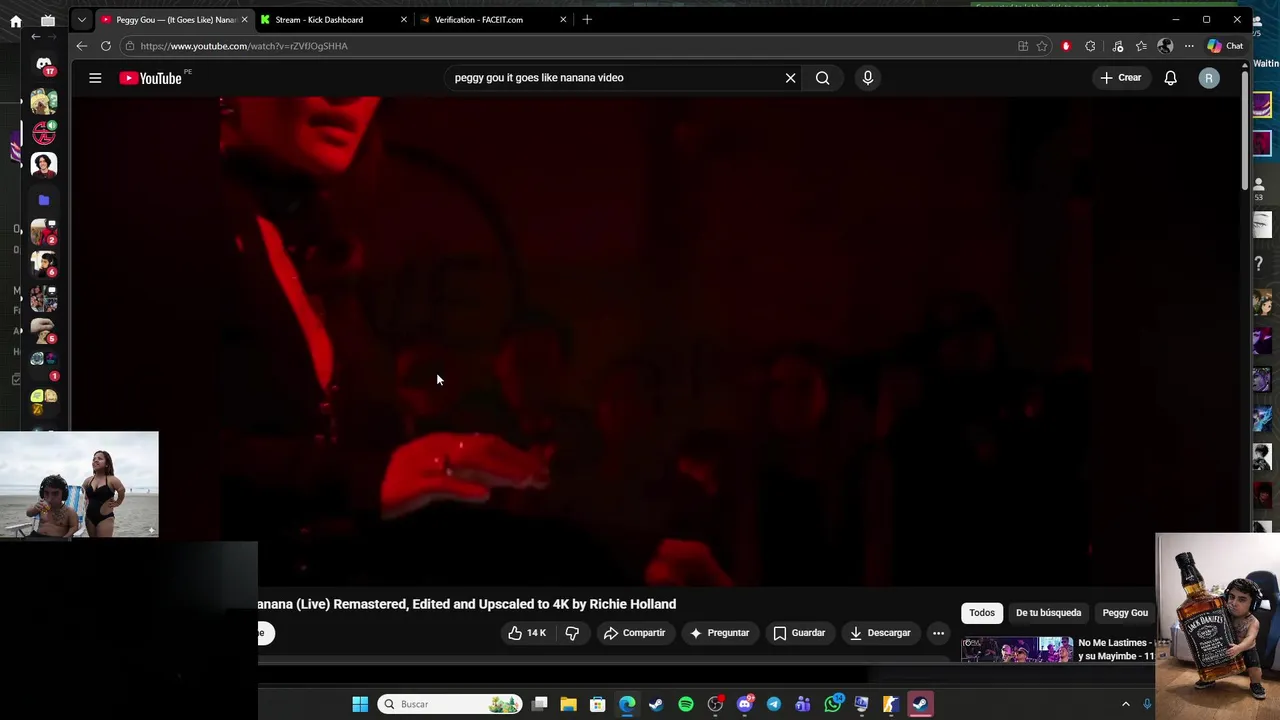The width and height of the screenshot is (1280, 720).
Task: Like the video showing 14 K
Action: pyautogui.click(x=527, y=633)
